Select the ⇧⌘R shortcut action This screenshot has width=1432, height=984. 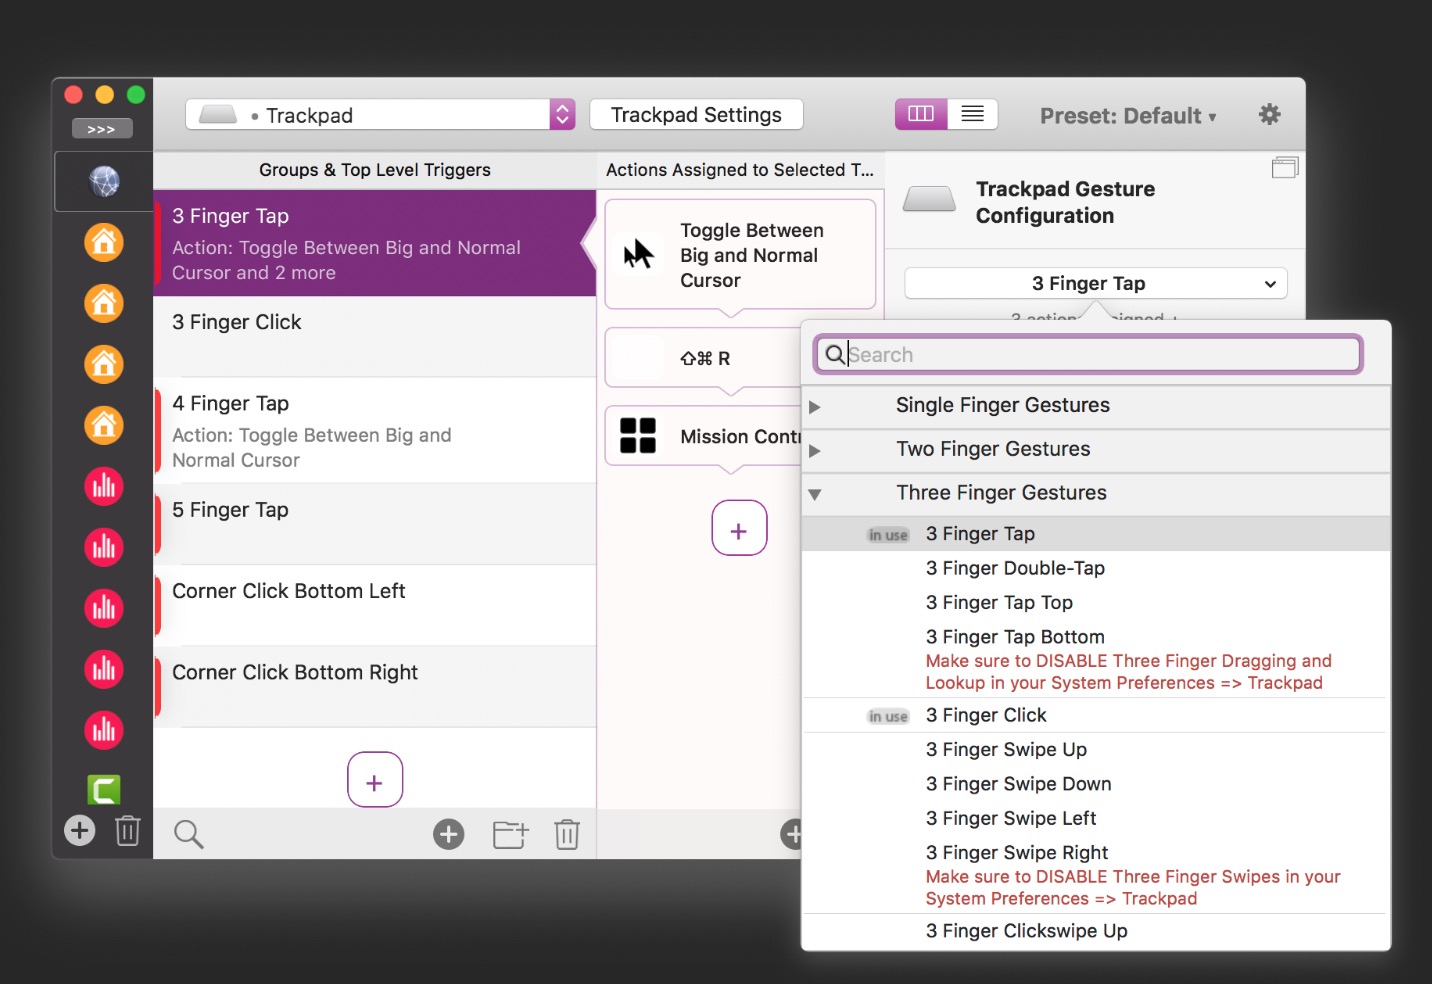(704, 357)
